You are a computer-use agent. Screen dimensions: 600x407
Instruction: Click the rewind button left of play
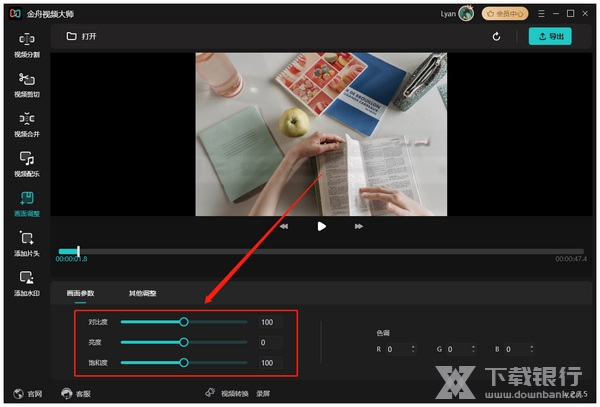285,227
